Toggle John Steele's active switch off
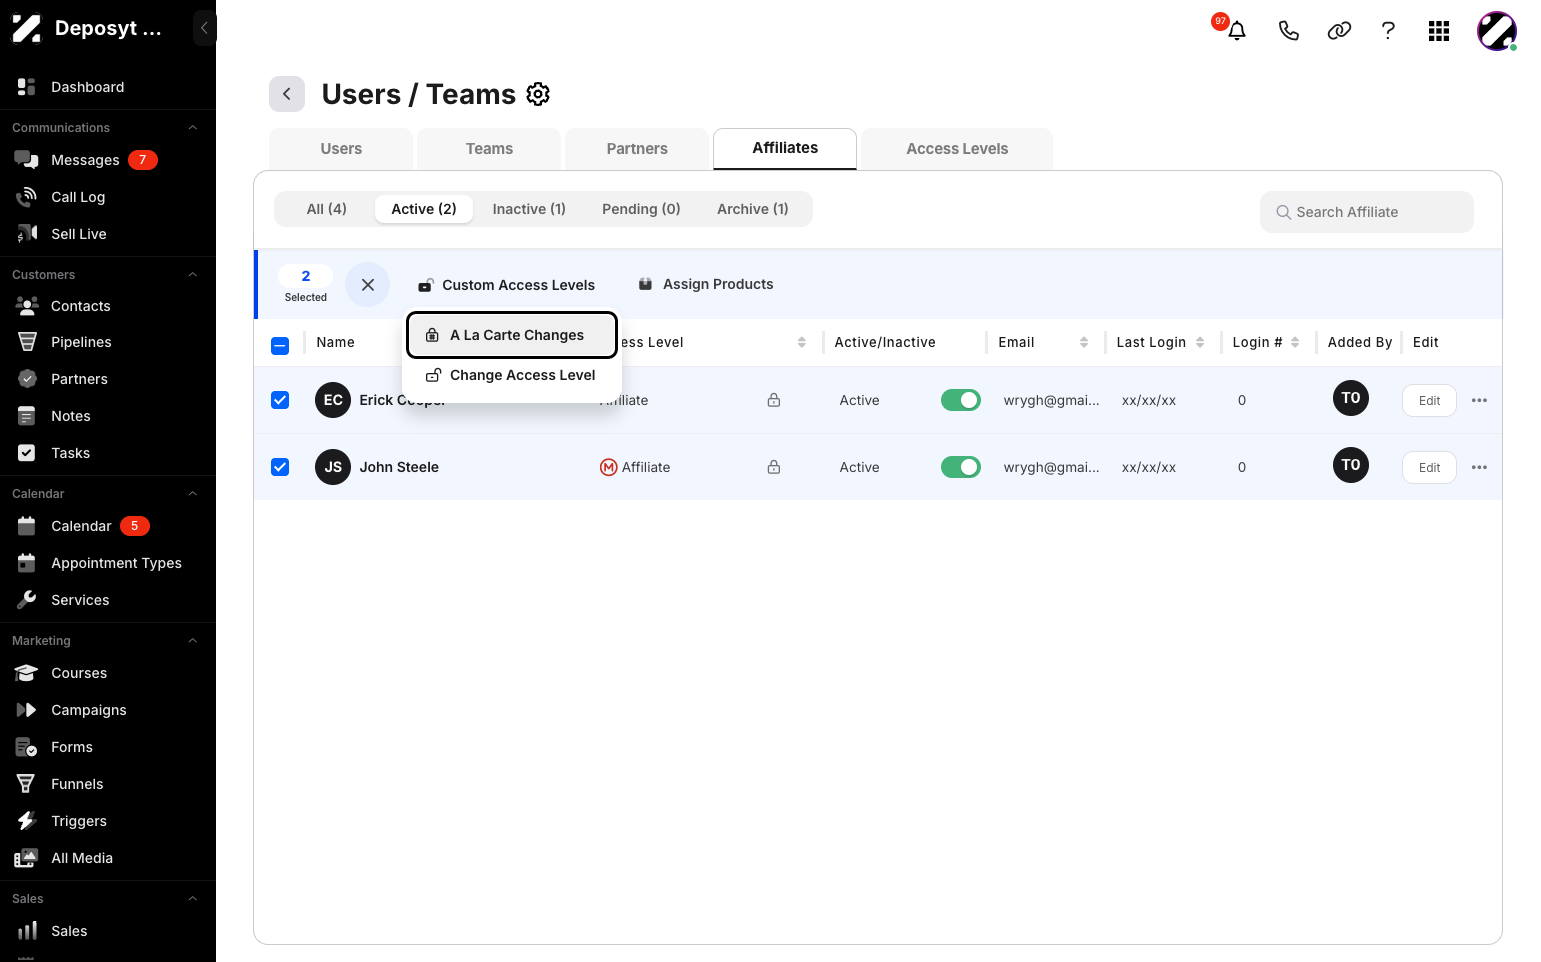1541x962 pixels. [x=961, y=467]
